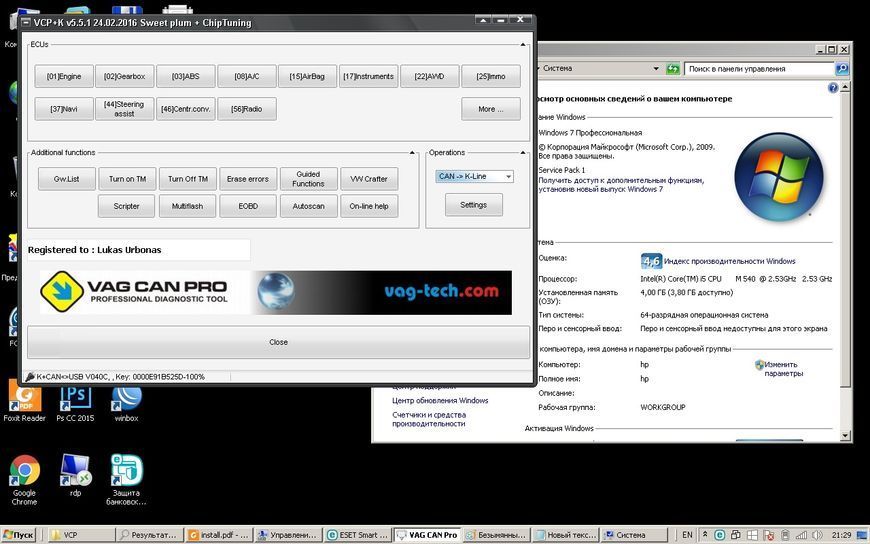The image size is (870, 544).
Task: Select the [46]Centr.conv. ECU
Action: pyautogui.click(x=185, y=109)
